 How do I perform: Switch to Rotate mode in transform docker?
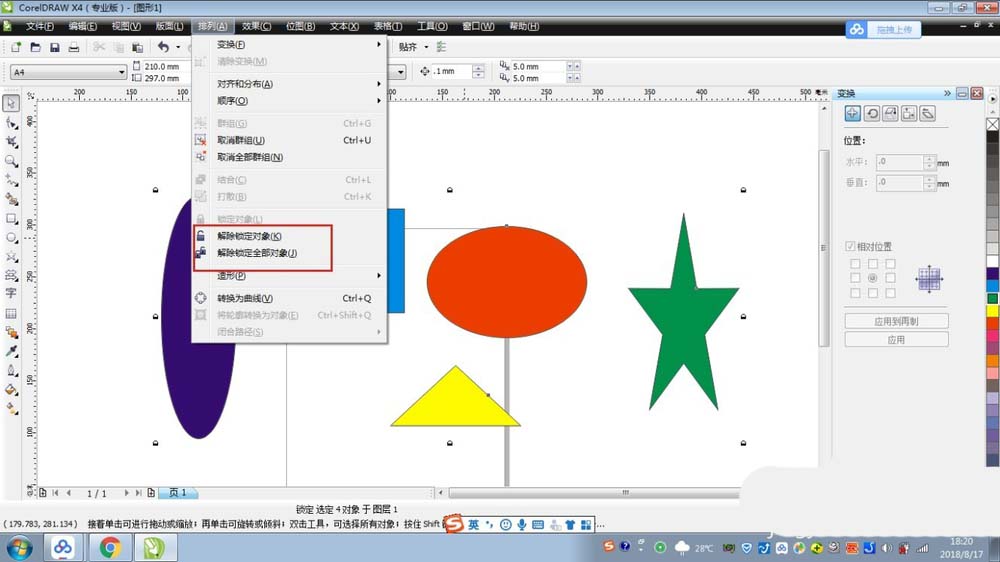point(872,114)
